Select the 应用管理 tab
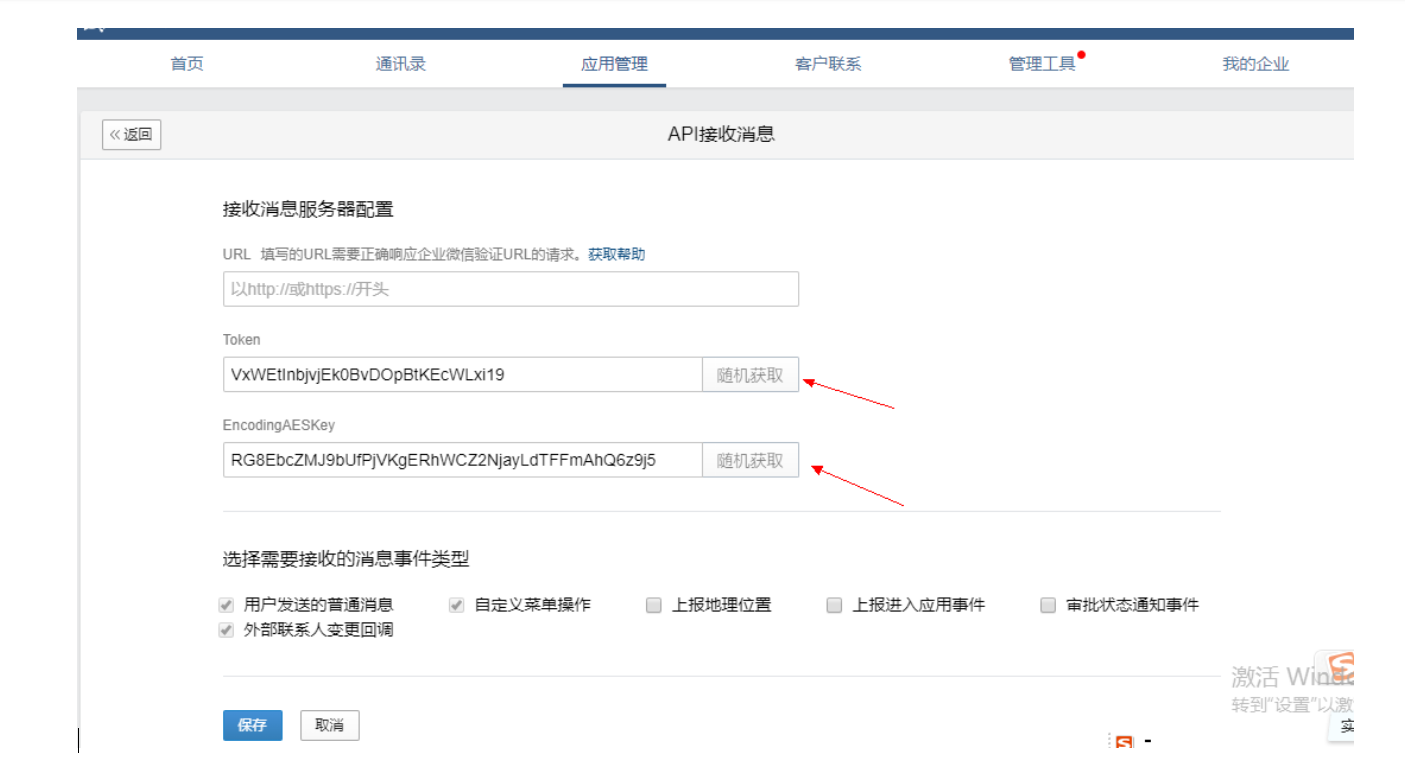 coord(614,64)
